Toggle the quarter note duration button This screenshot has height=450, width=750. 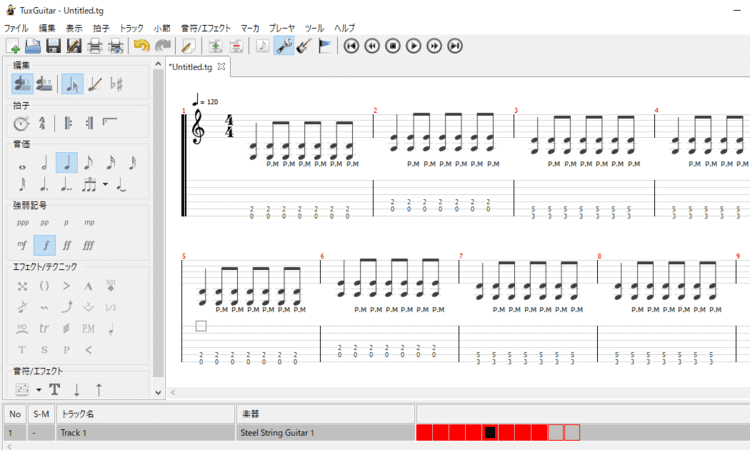coord(66,163)
